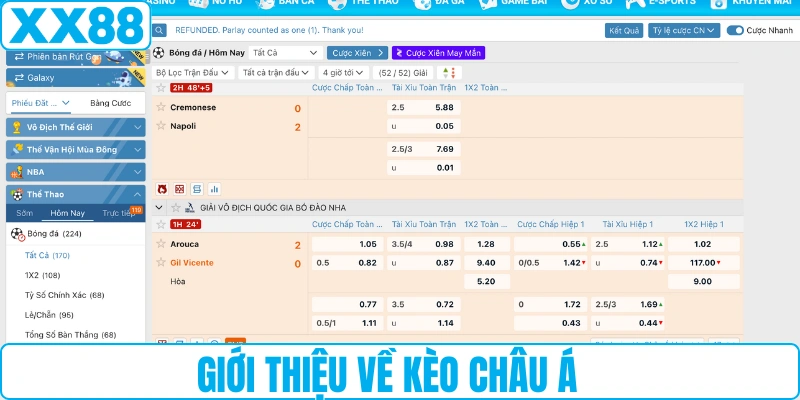Screen dimensions: 800x400
Task: Click the 117.00 odds in 1X2 Hiệp 1
Action: point(704,263)
